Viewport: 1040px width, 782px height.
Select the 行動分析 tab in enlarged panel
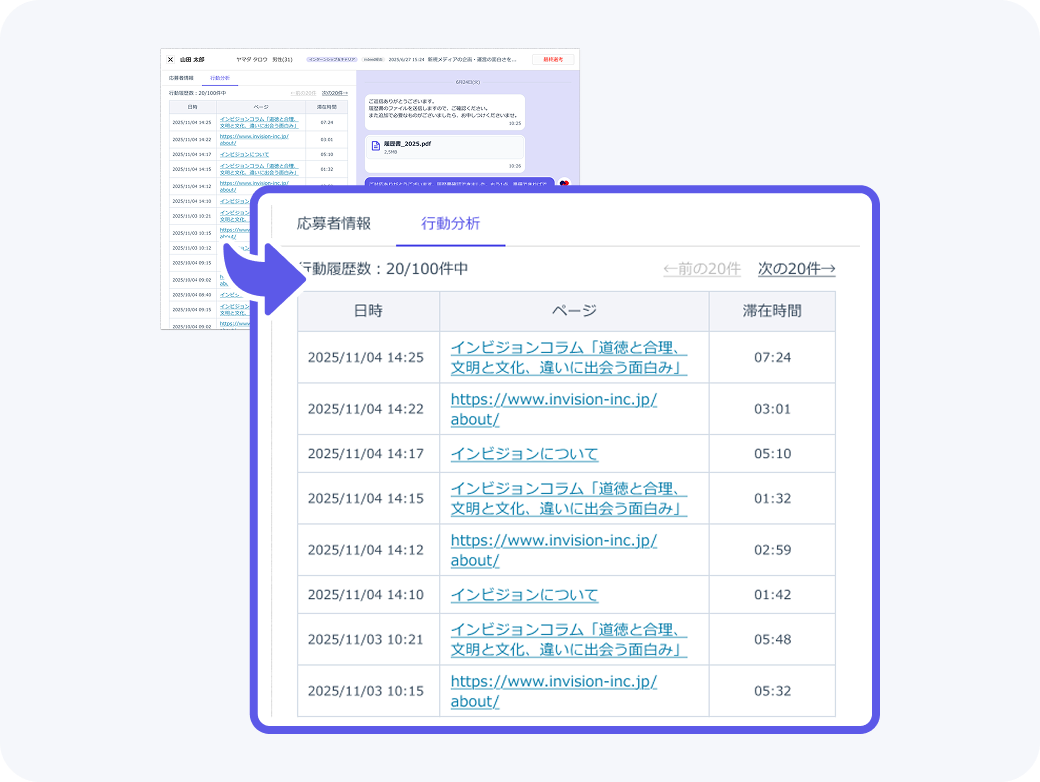tap(451, 223)
